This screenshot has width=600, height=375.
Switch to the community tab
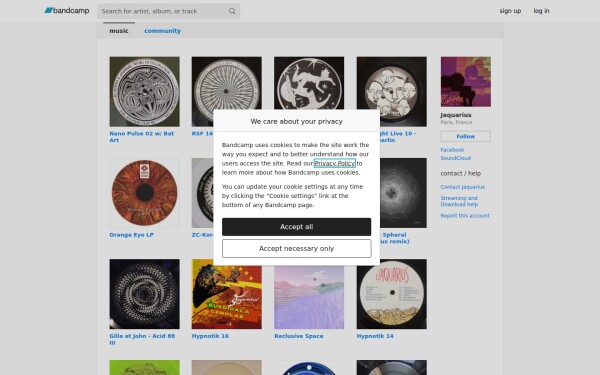tap(162, 31)
